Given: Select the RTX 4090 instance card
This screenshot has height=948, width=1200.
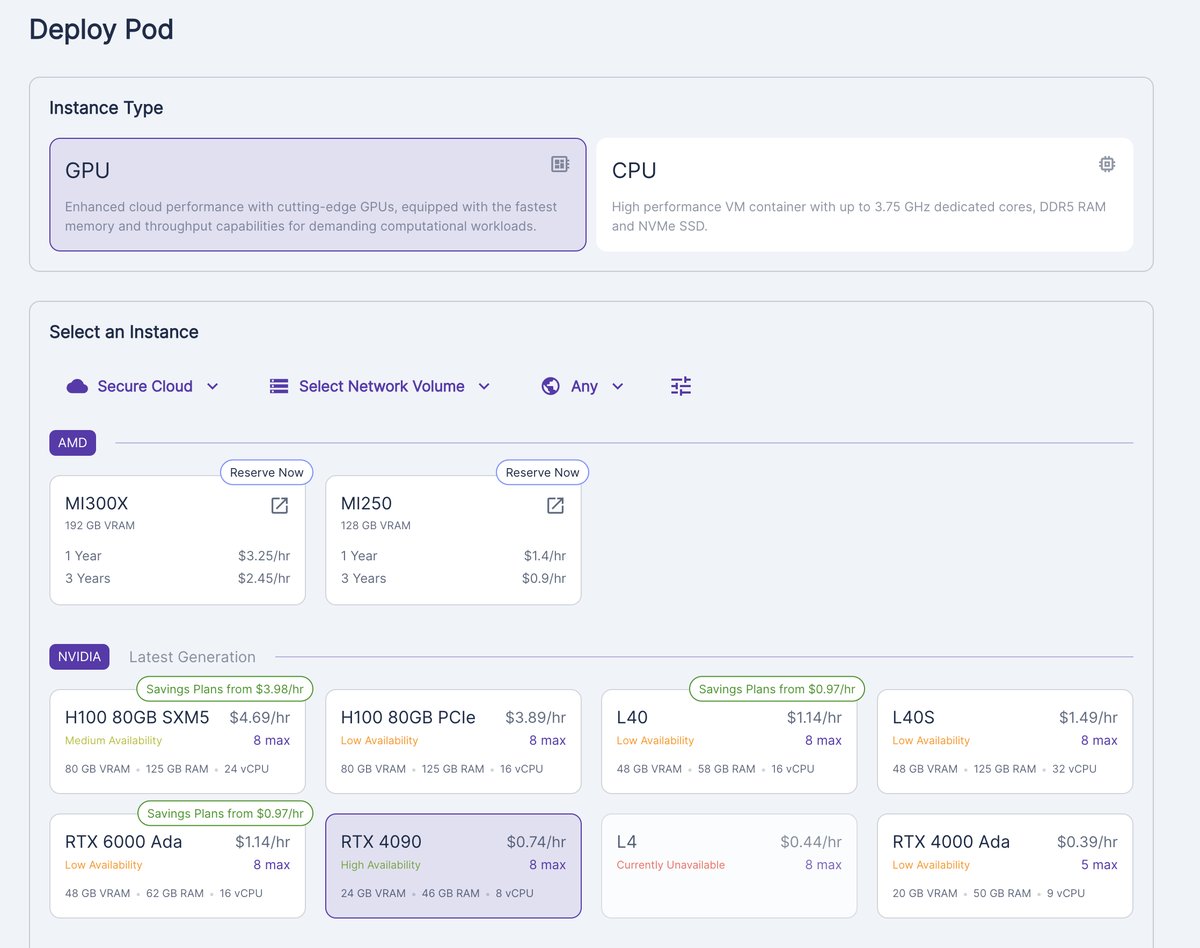Looking at the screenshot, I should 453,865.
